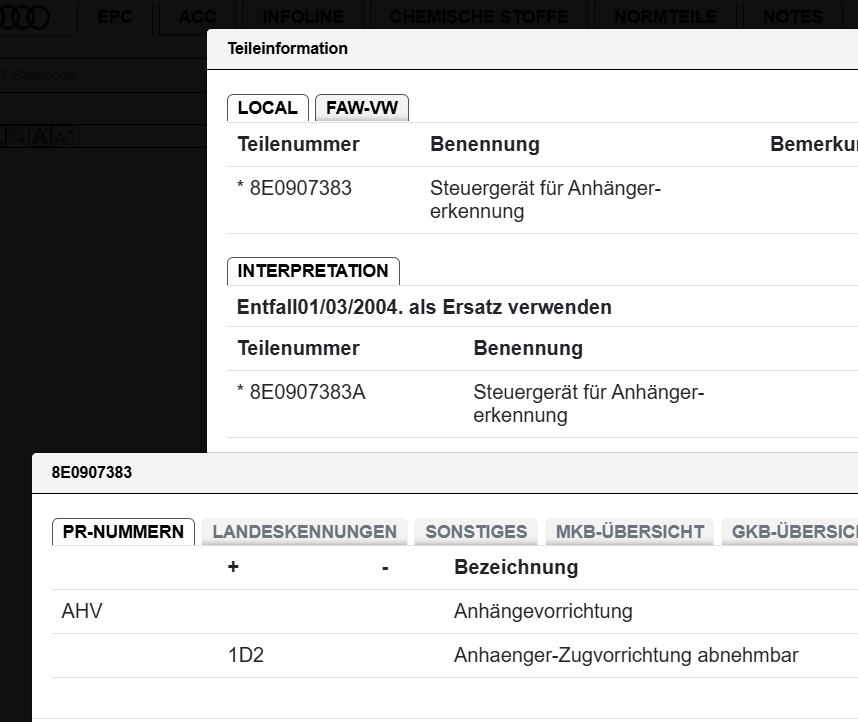Switch to the LANDESKENNUNGEN tab
Screen dimensions: 858x722
click(304, 532)
